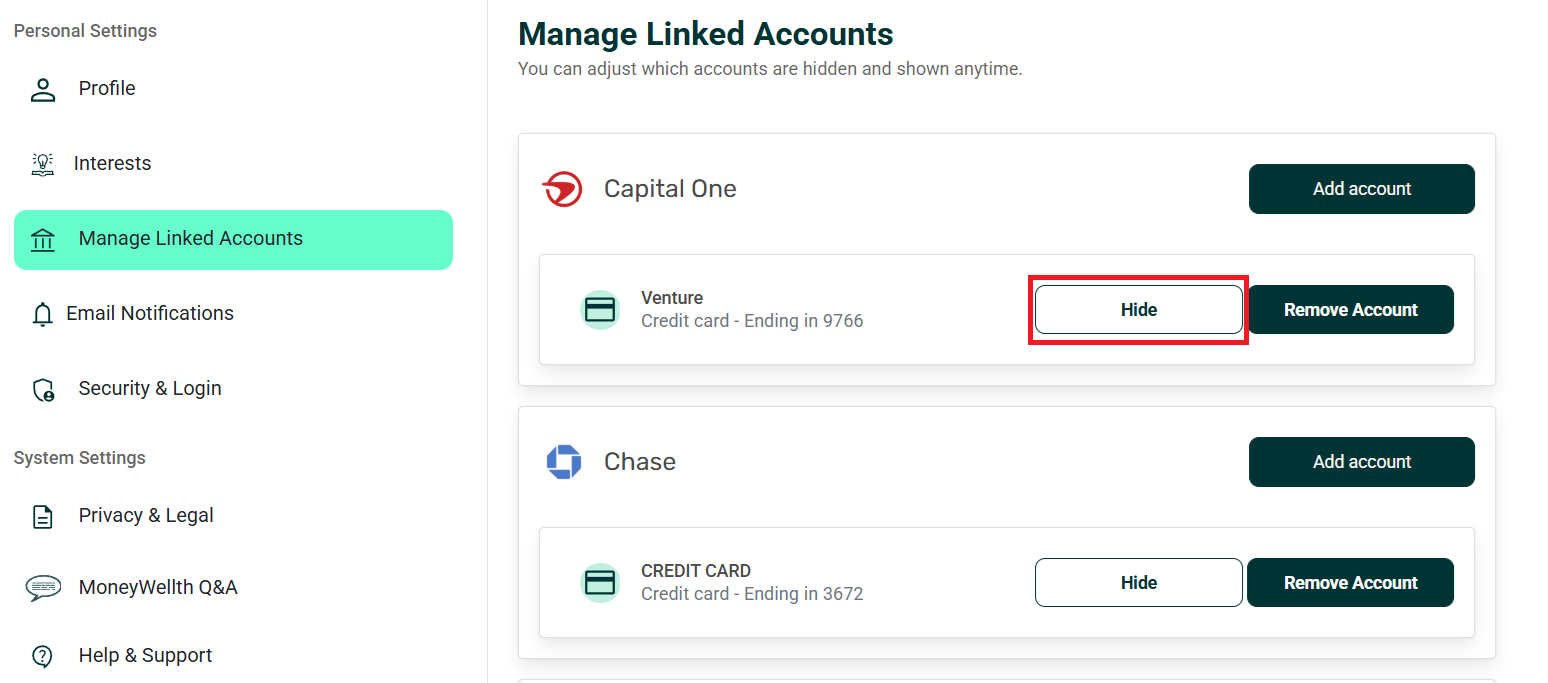Click the Privacy & Legal document icon
The height and width of the screenshot is (683, 1548).
[43, 516]
